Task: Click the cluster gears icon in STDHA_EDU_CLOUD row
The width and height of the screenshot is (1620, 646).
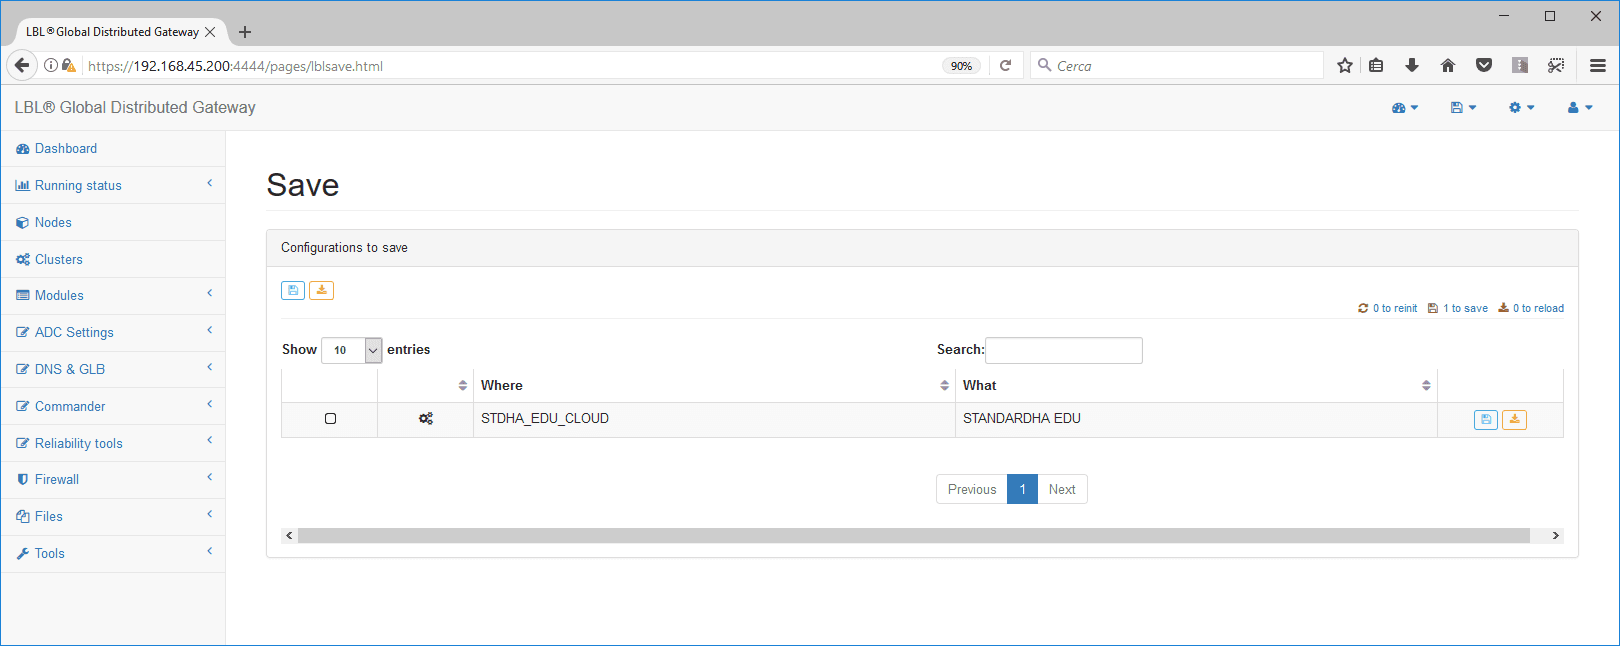Action: point(426,419)
